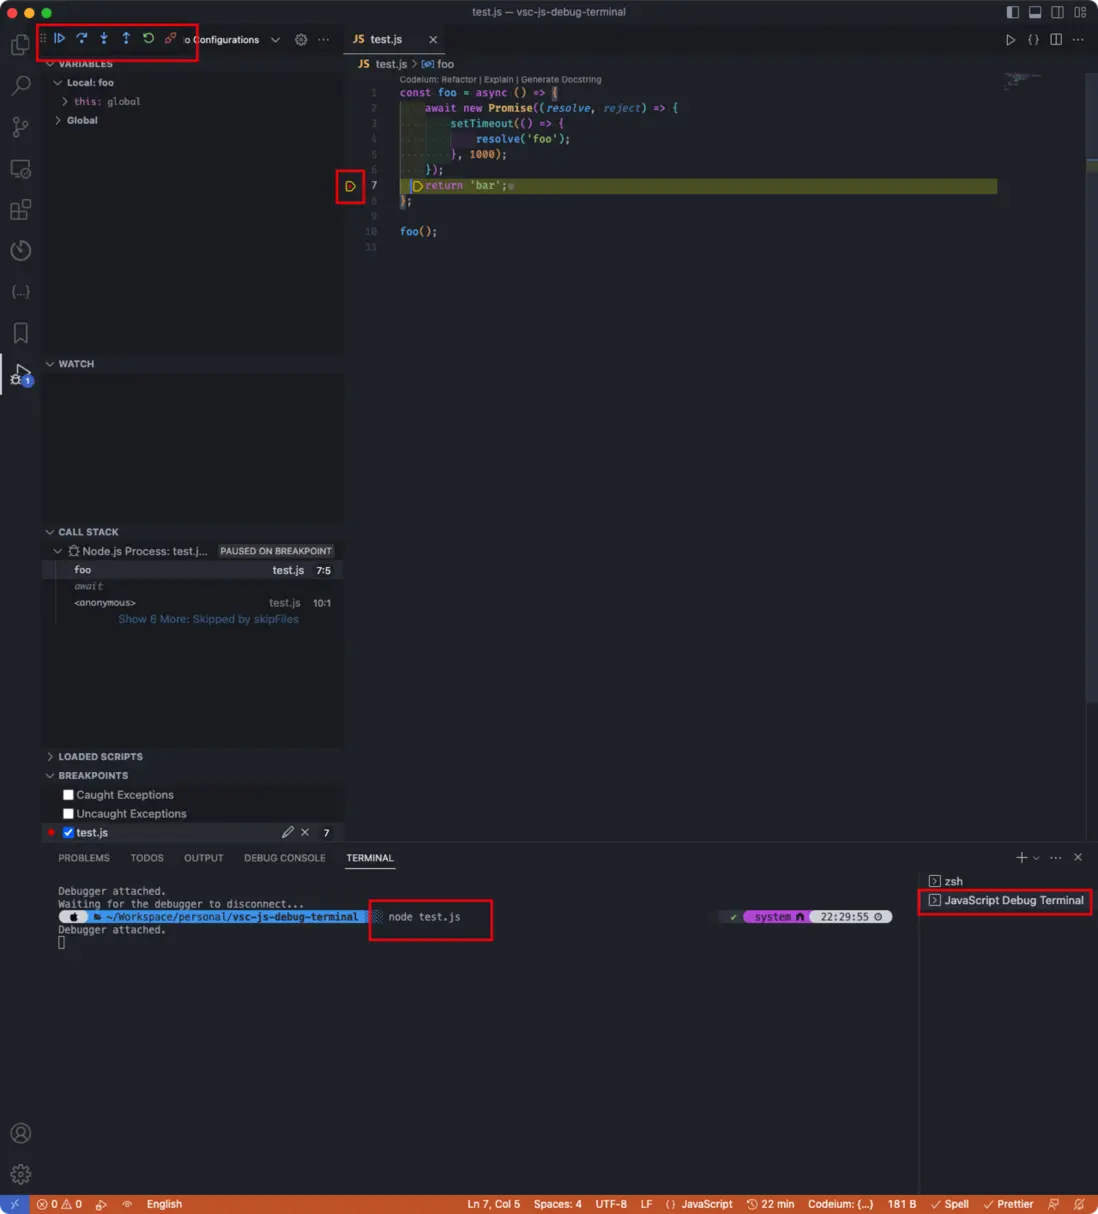Open the Remote Explorer view
This screenshot has width=1098, height=1214.
(20, 169)
